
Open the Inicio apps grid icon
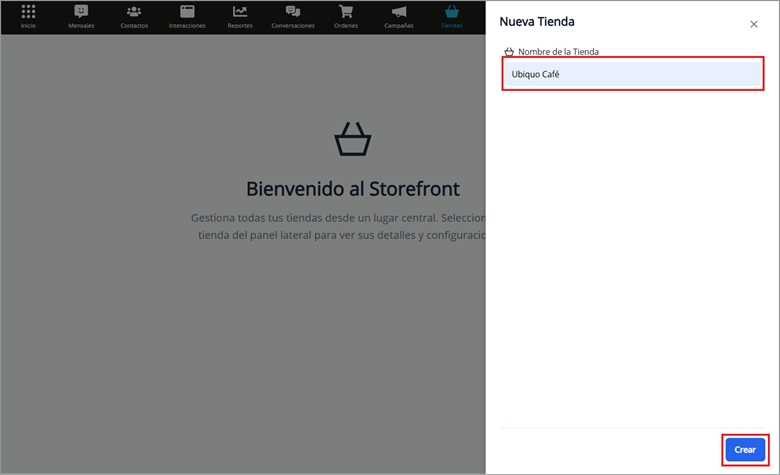click(28, 12)
